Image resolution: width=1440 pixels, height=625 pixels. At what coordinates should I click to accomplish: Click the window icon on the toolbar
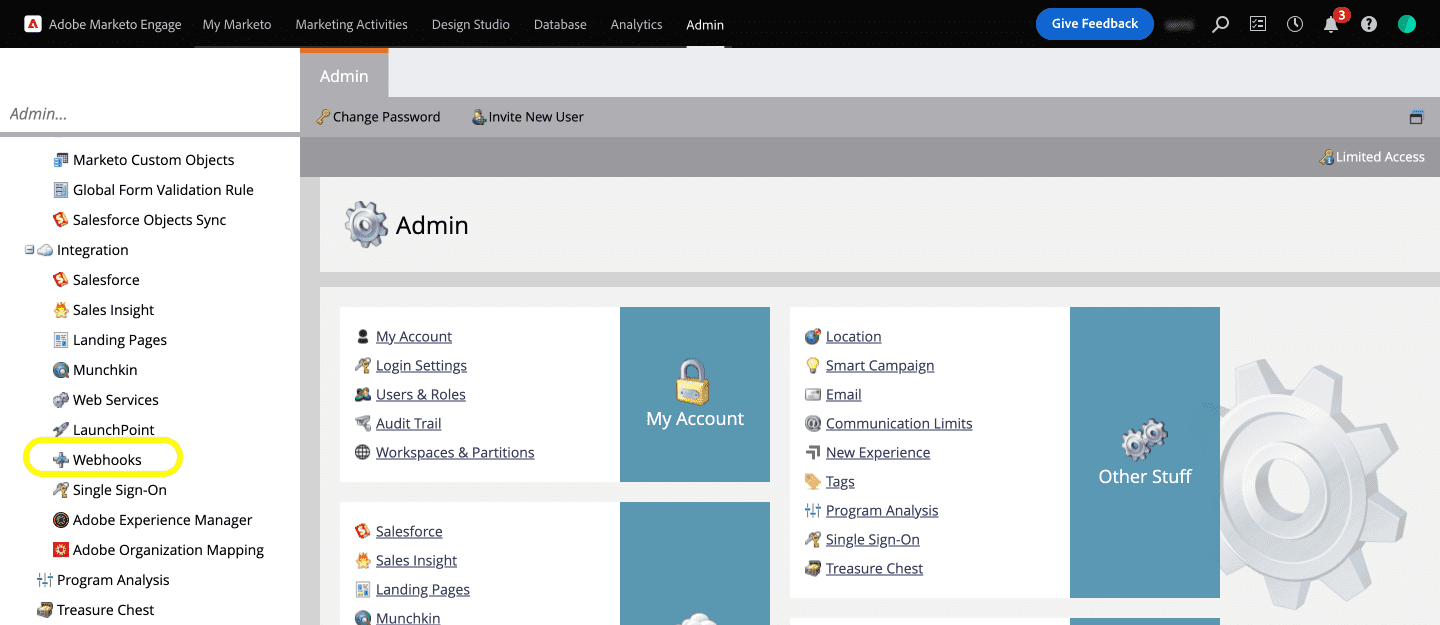[x=1416, y=117]
